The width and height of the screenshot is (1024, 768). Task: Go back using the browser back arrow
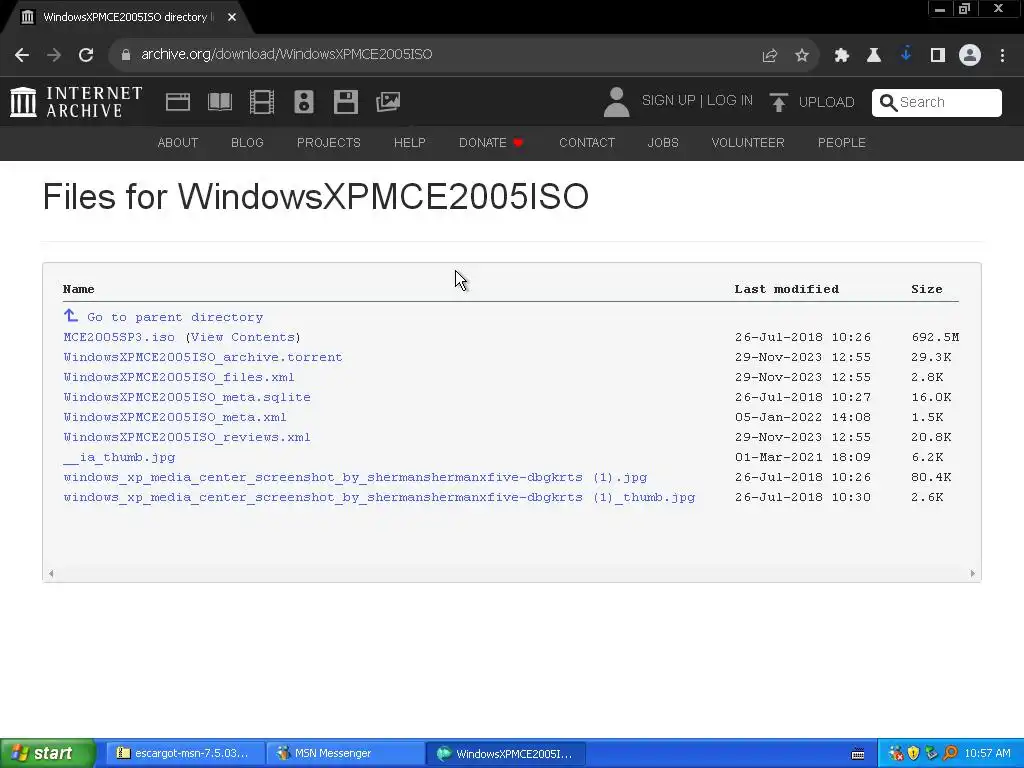[x=22, y=55]
